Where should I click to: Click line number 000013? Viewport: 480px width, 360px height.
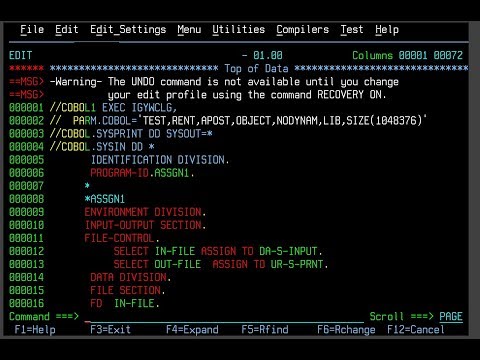(26, 264)
